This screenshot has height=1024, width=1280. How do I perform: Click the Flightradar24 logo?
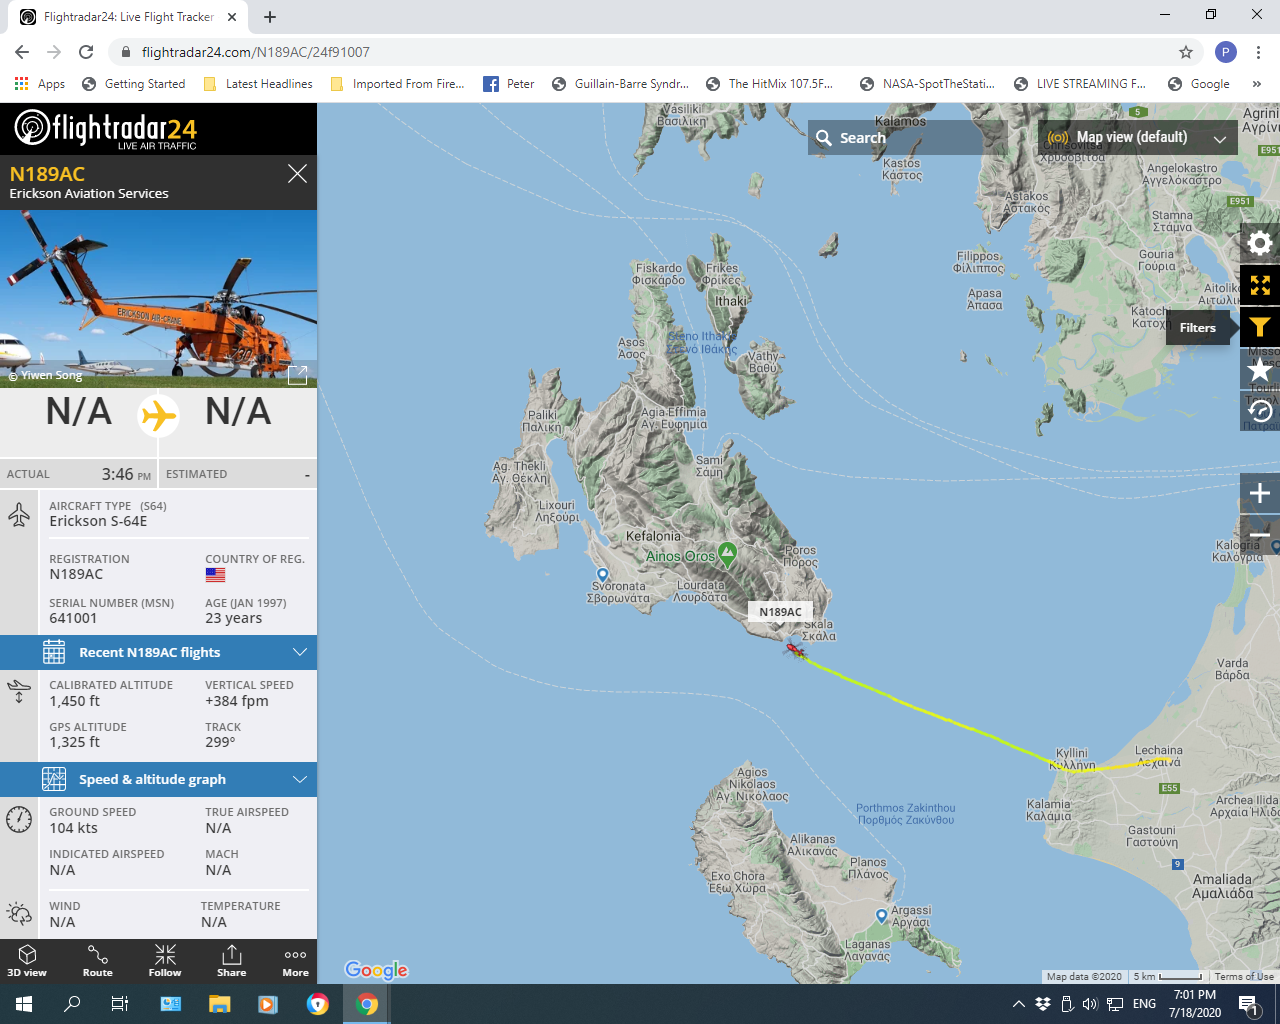click(105, 129)
